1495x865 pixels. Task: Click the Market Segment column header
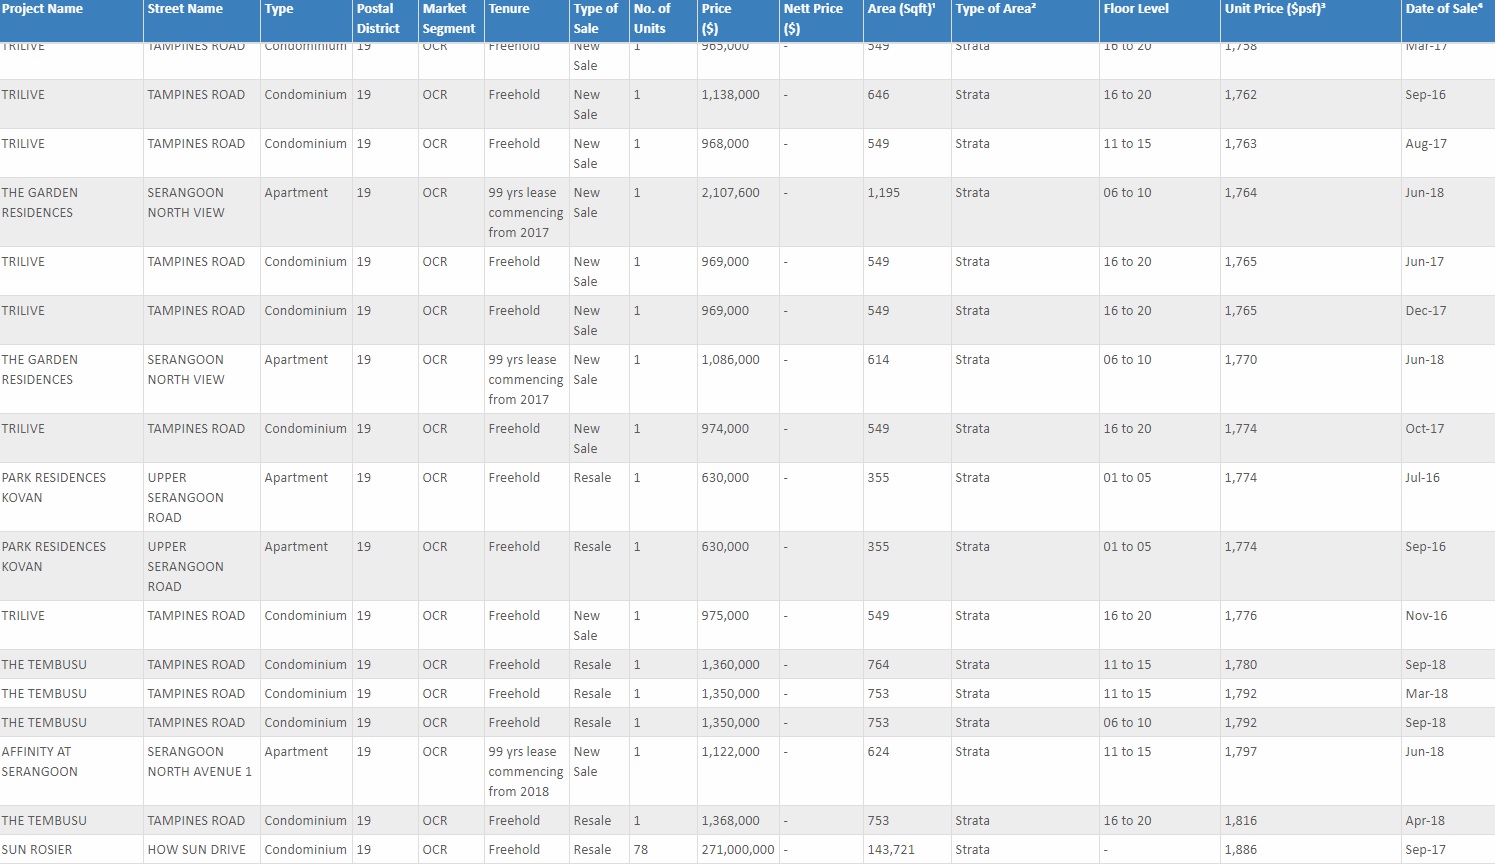tap(449, 19)
